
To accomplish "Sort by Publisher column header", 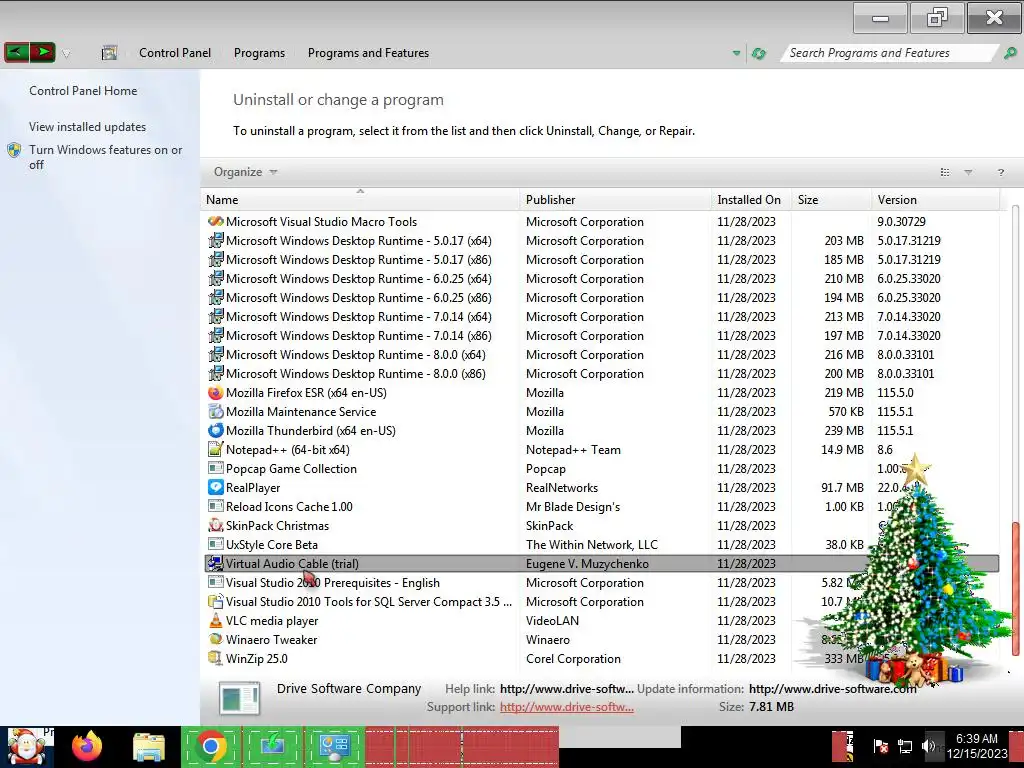I will 616,200.
